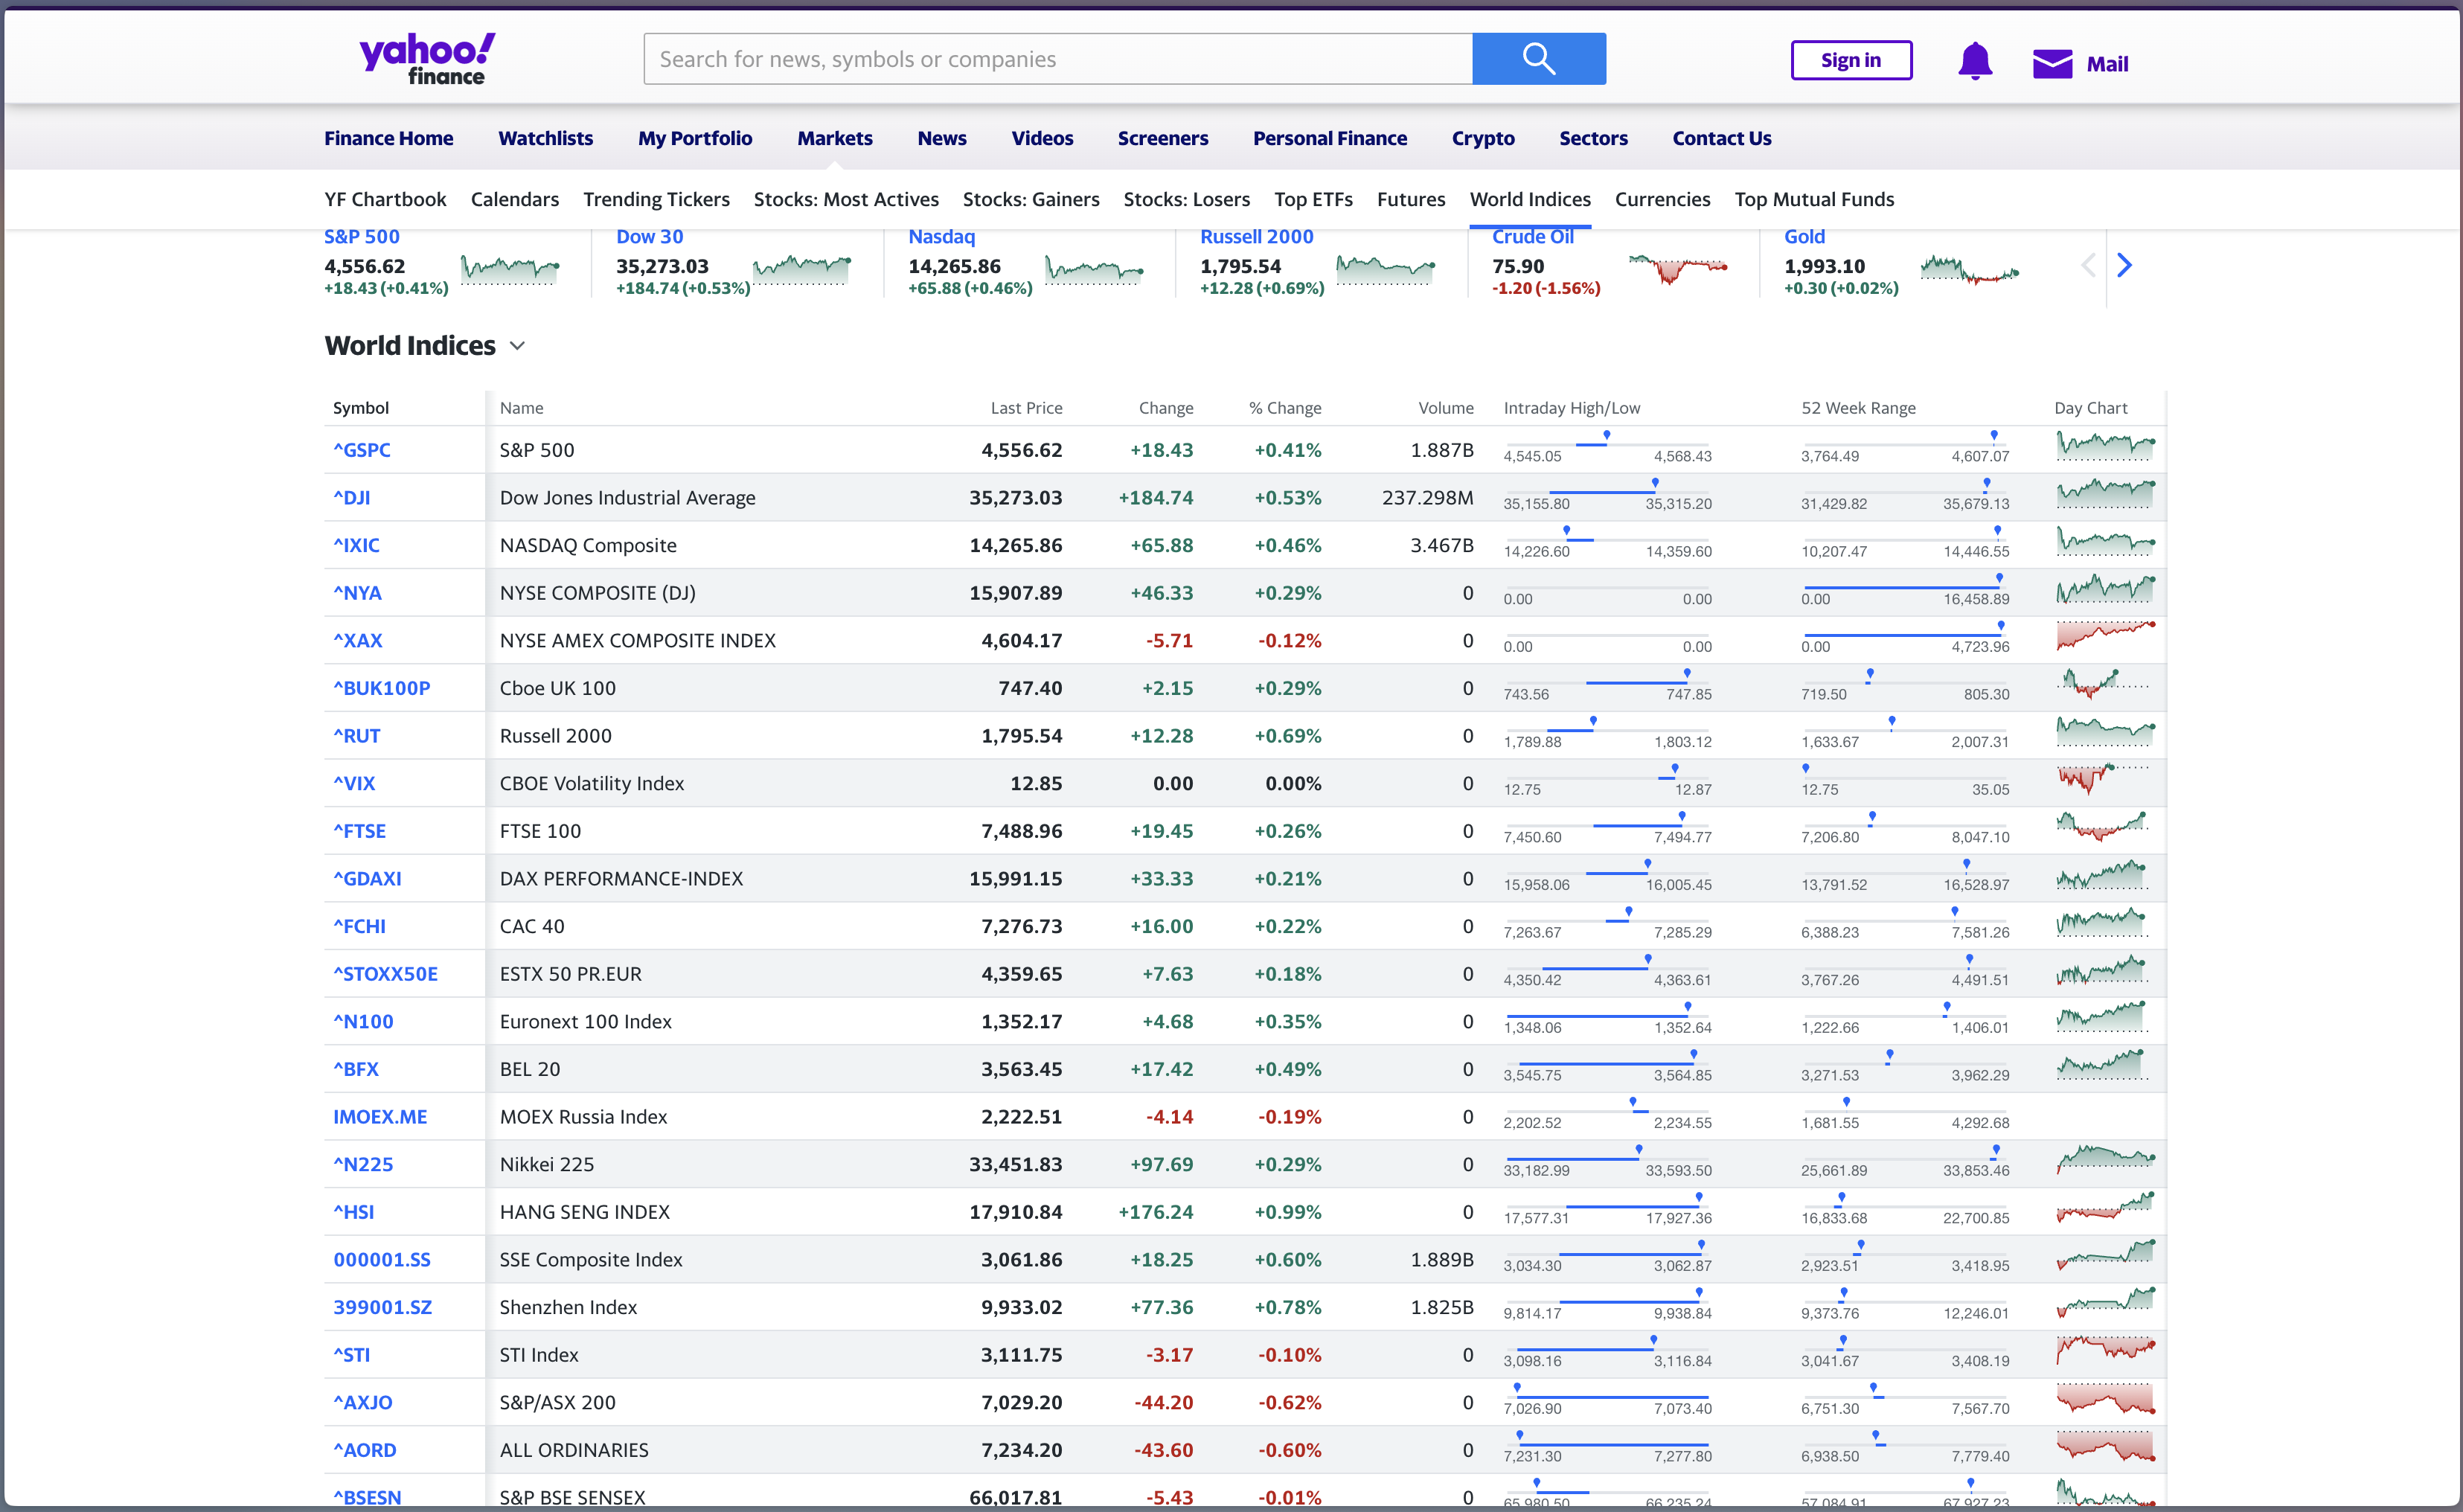
Task: Open Mail via envelope icon
Action: pos(2052,64)
